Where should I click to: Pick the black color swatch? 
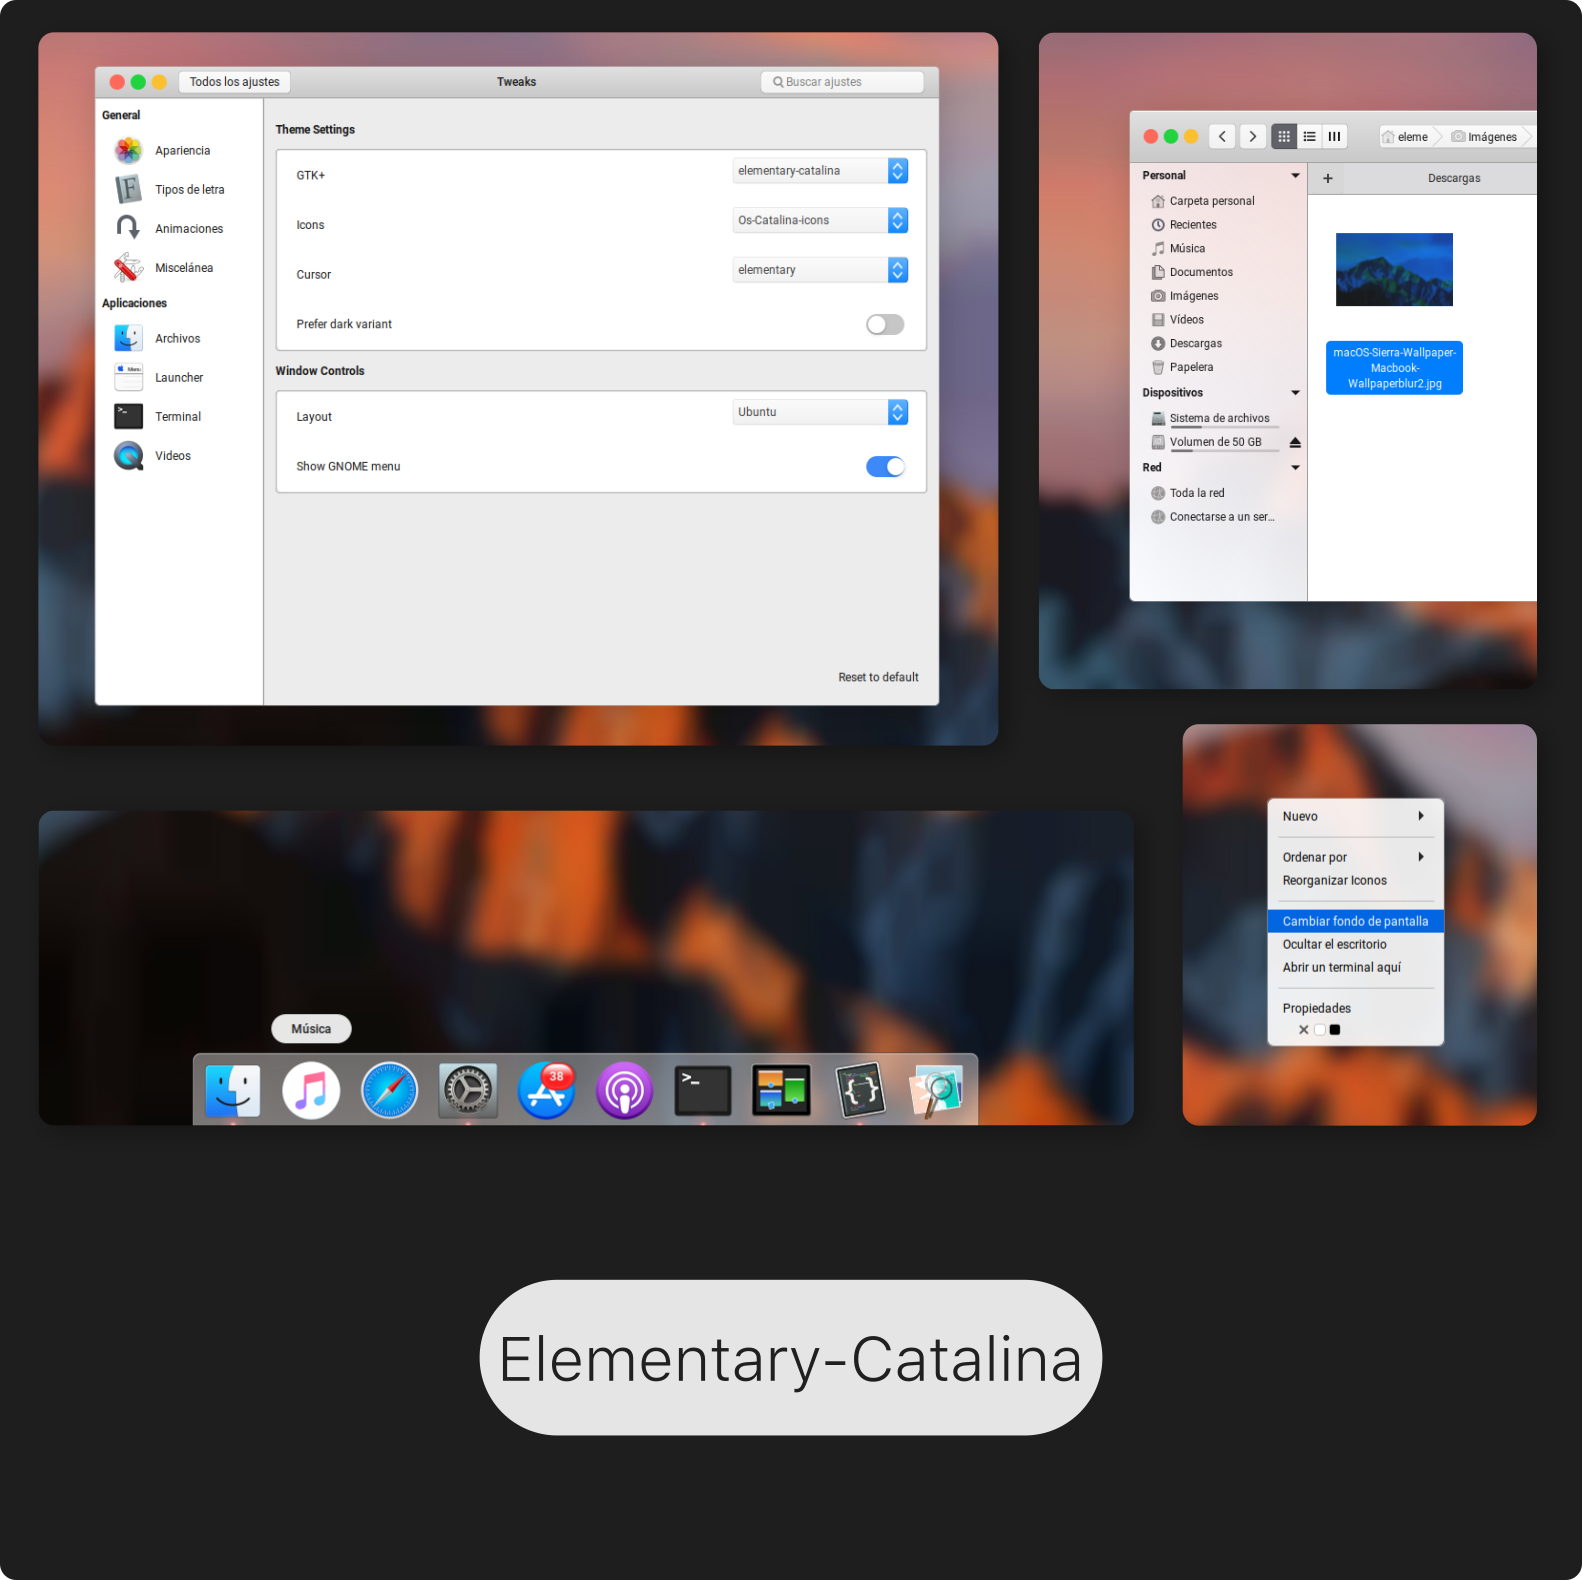click(1334, 1030)
